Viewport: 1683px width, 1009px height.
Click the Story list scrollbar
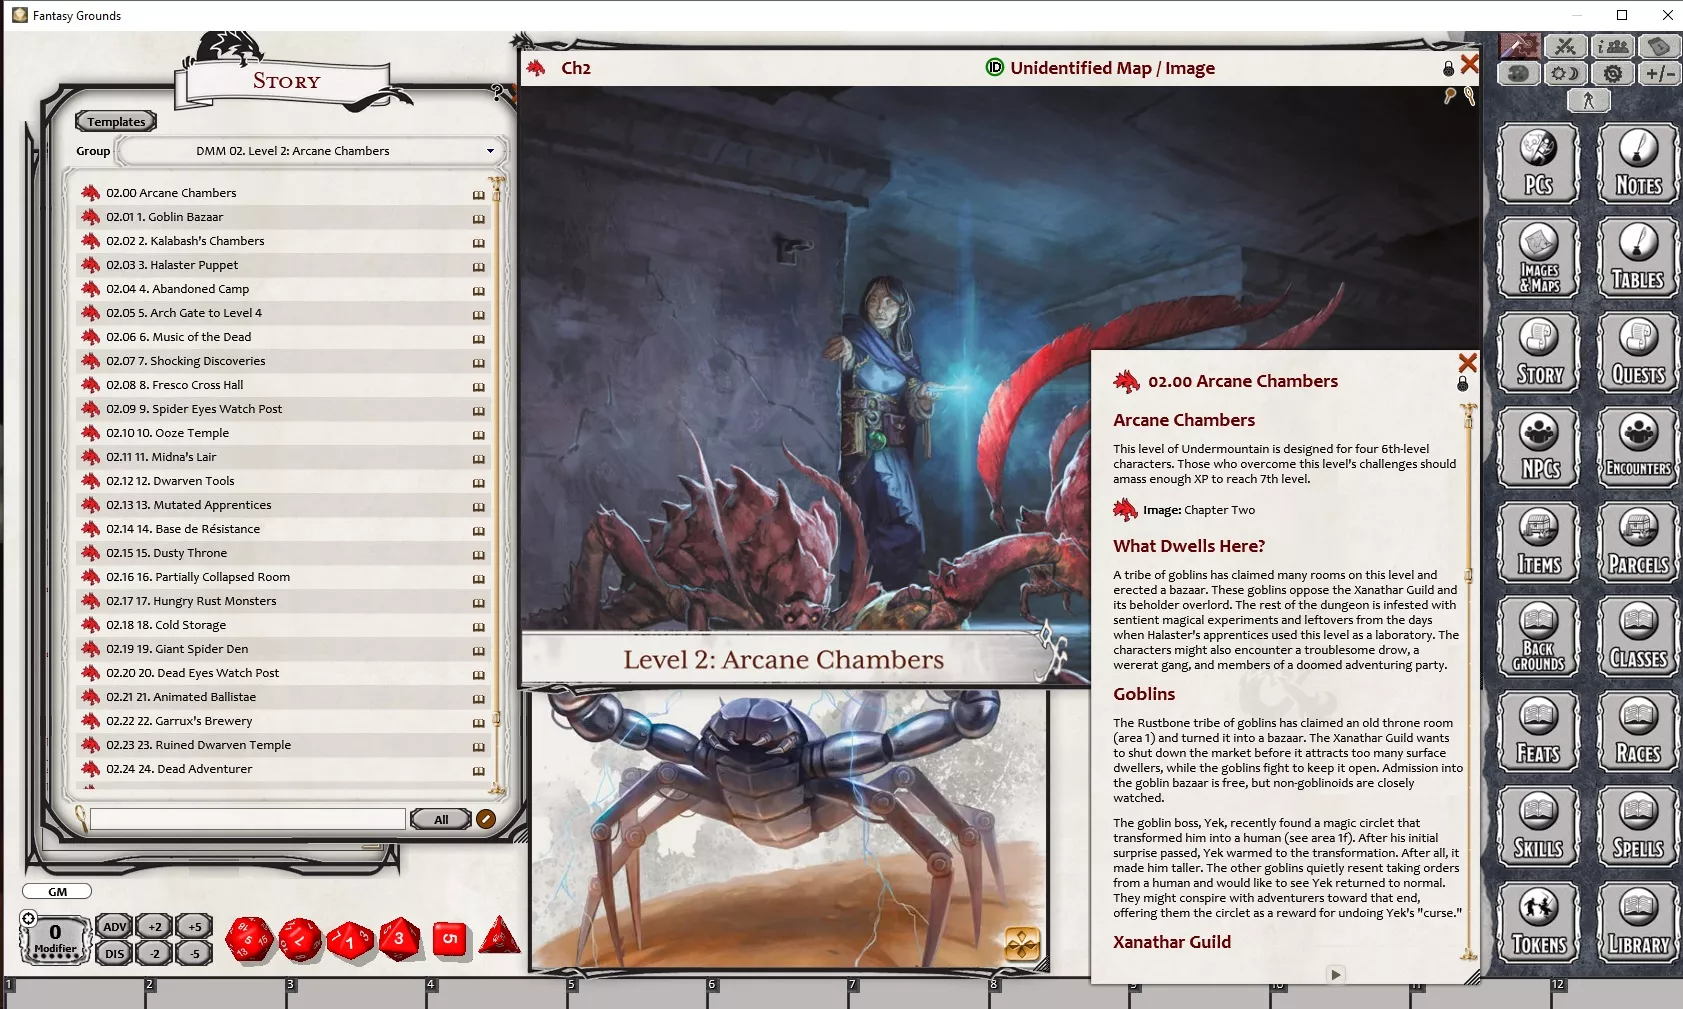click(x=495, y=485)
